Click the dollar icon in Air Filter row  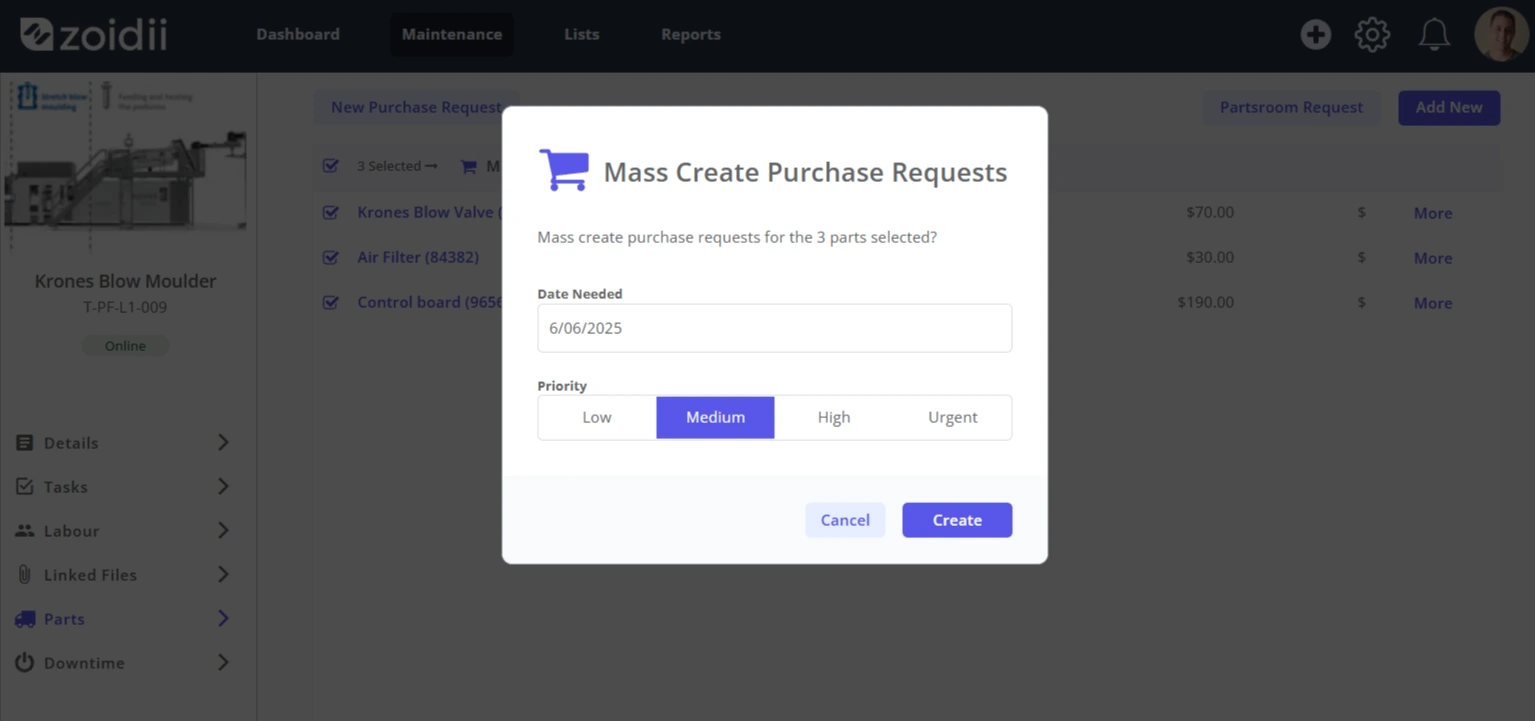[x=1361, y=258]
